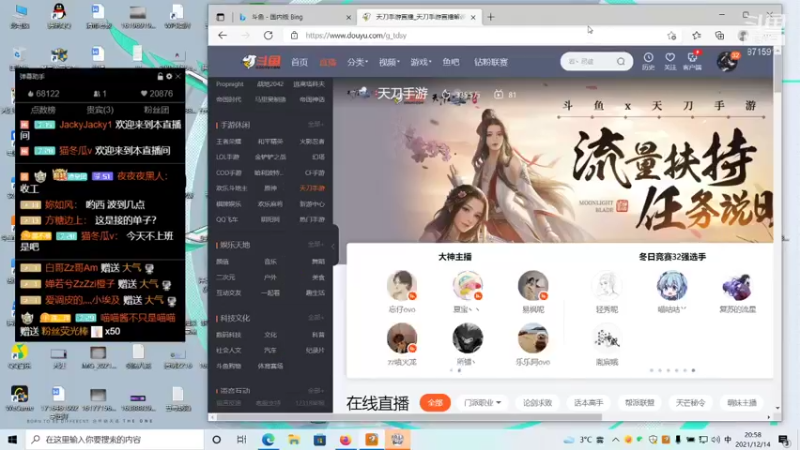Screen dimensions: 800x450
Task: Filter streams by 帮派联盟
Action: pos(639,403)
